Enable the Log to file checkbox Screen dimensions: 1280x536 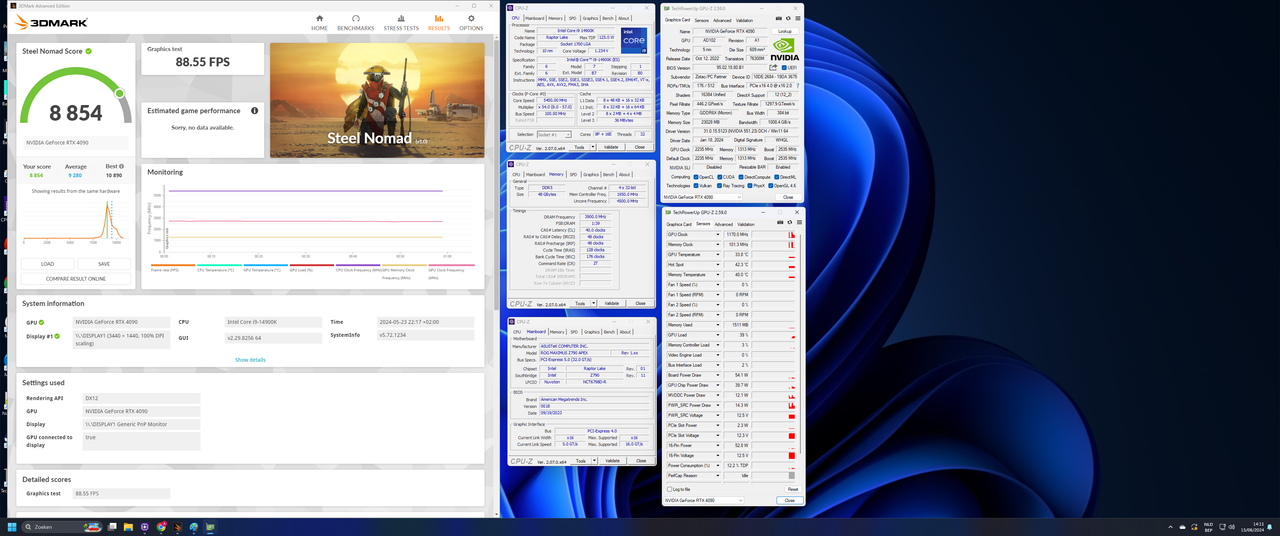coord(668,489)
